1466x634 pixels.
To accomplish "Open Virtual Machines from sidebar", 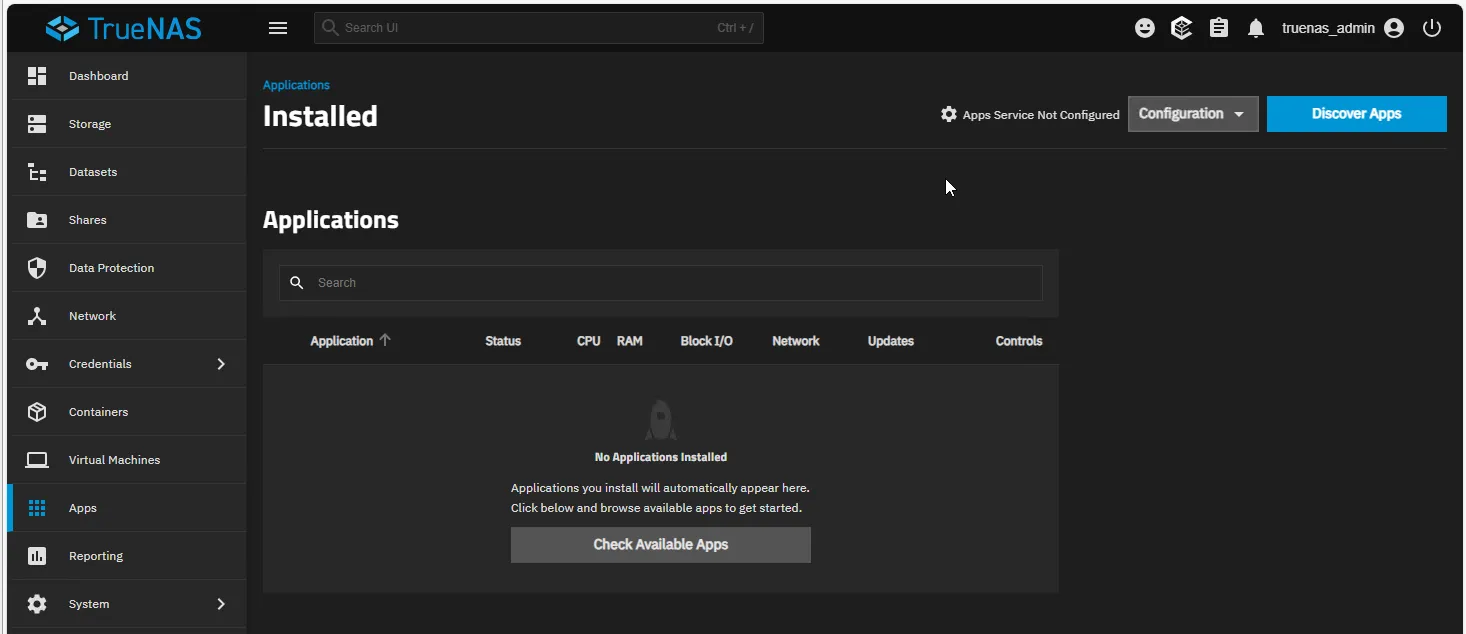I will (x=114, y=460).
